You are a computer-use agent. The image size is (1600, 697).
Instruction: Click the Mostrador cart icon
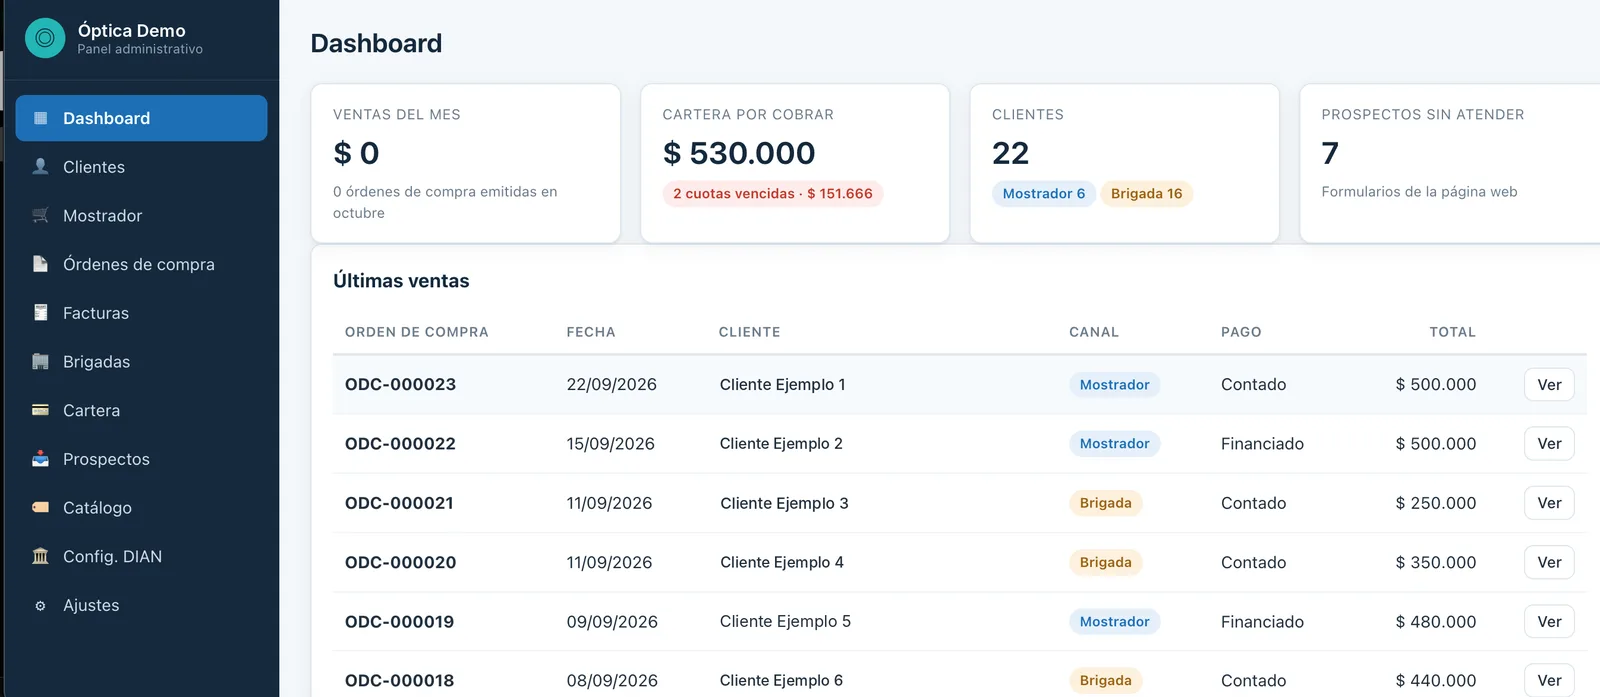(x=41, y=215)
